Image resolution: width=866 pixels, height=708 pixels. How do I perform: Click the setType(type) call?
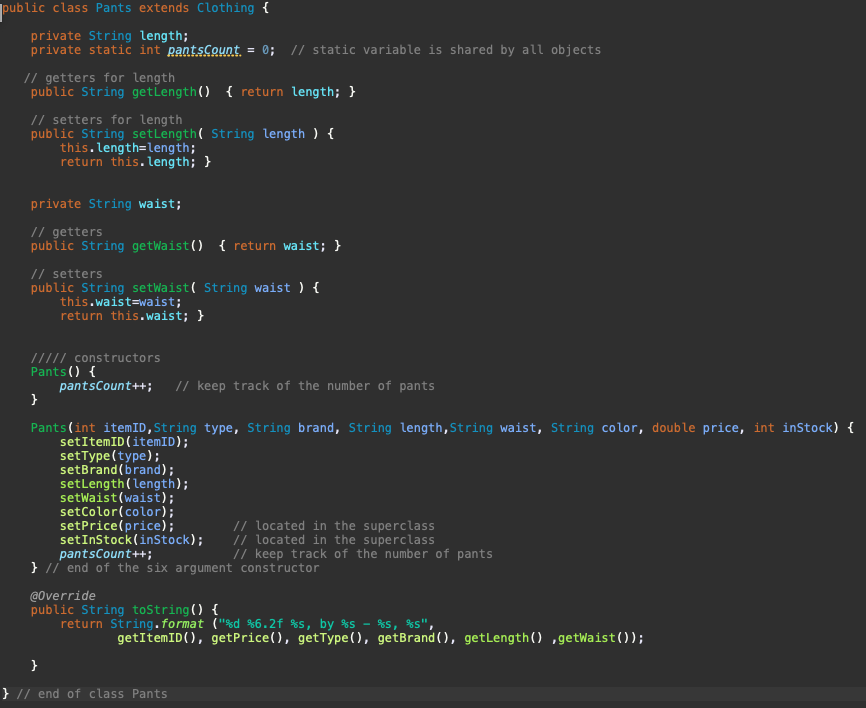pyautogui.click(x=110, y=456)
